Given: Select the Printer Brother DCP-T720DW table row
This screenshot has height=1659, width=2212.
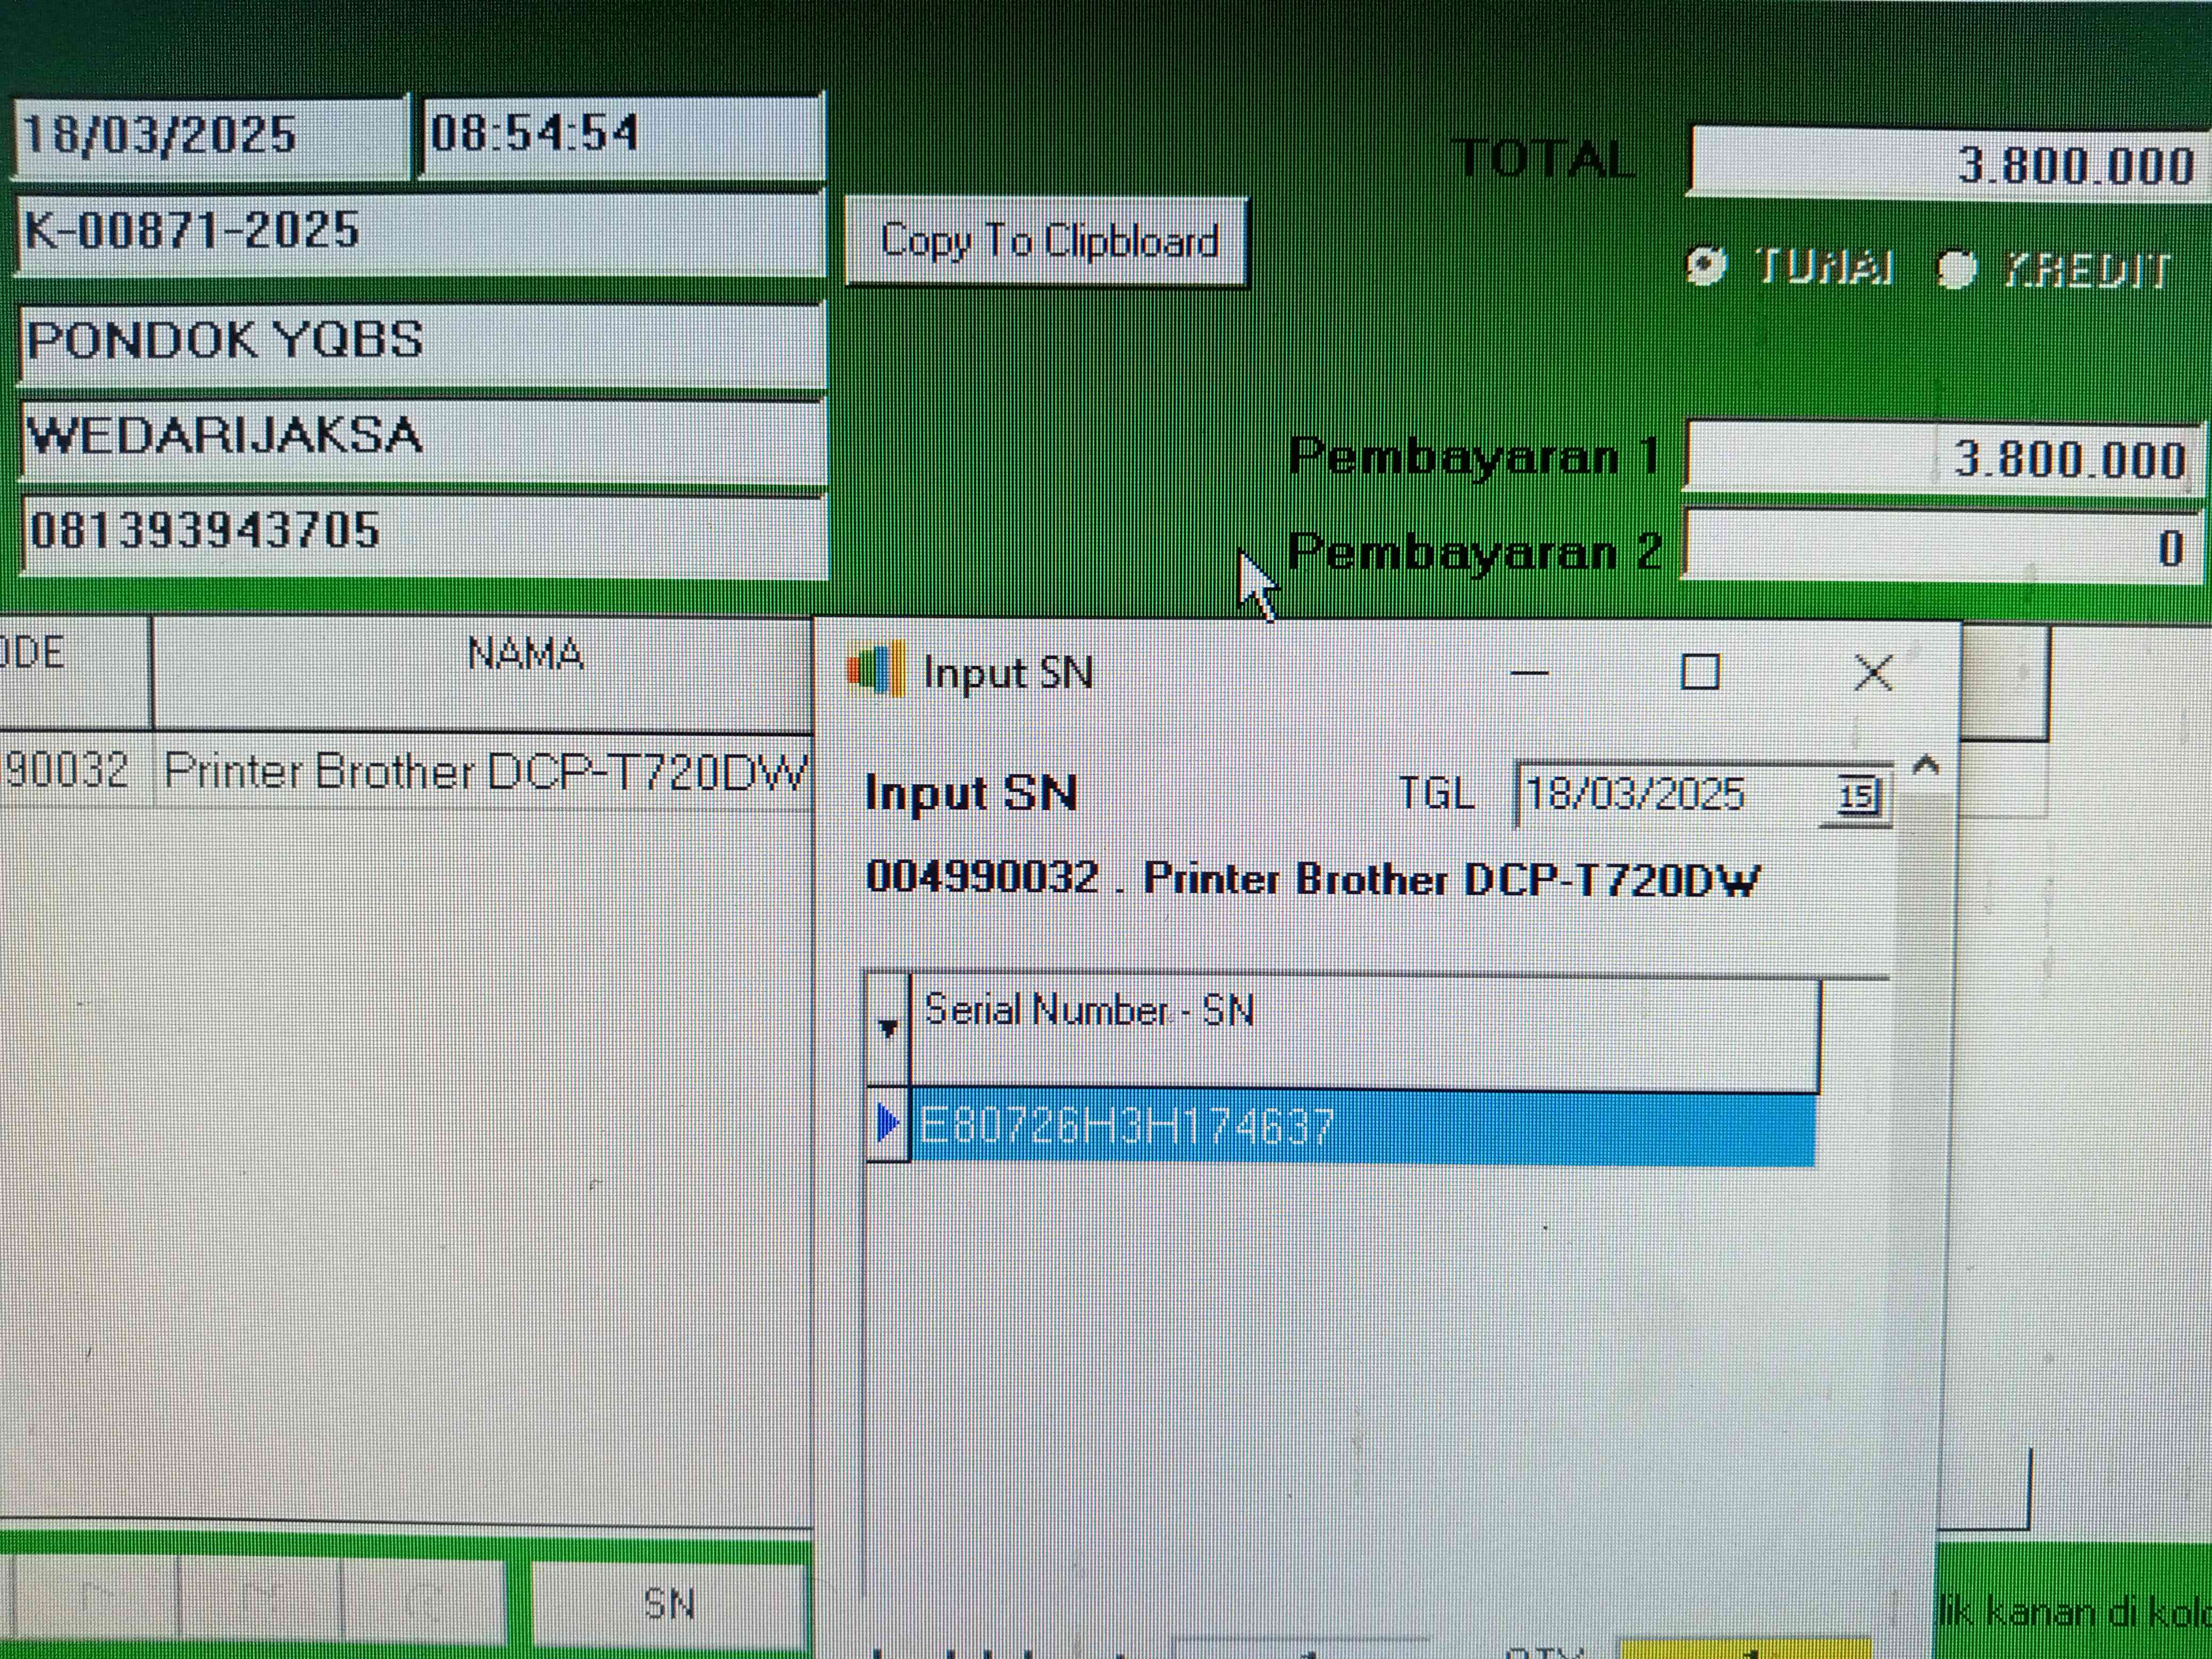Looking at the screenshot, I should [x=483, y=772].
